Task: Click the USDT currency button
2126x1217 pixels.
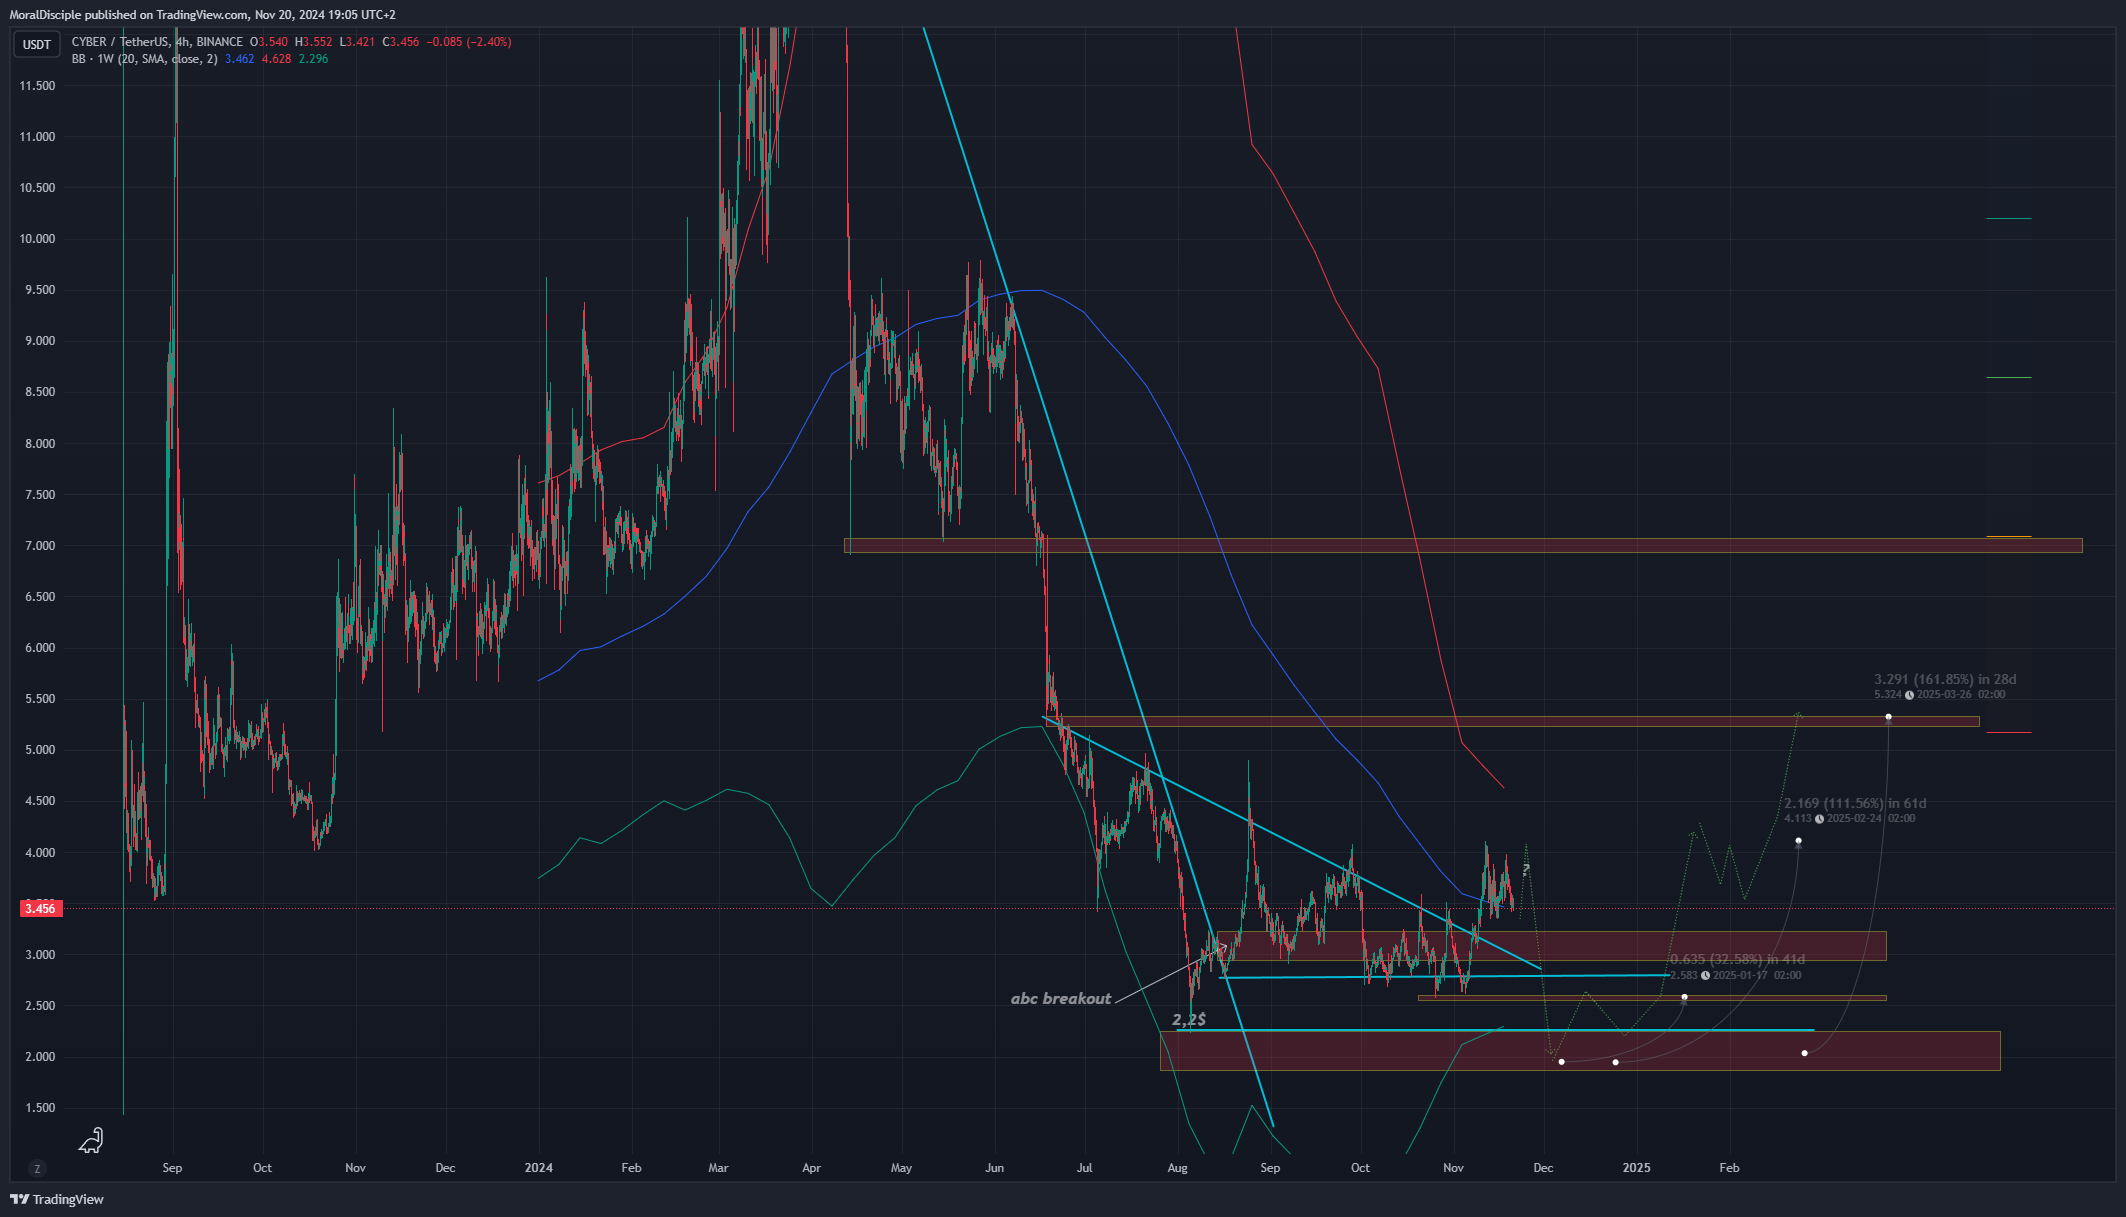Action: point(37,44)
